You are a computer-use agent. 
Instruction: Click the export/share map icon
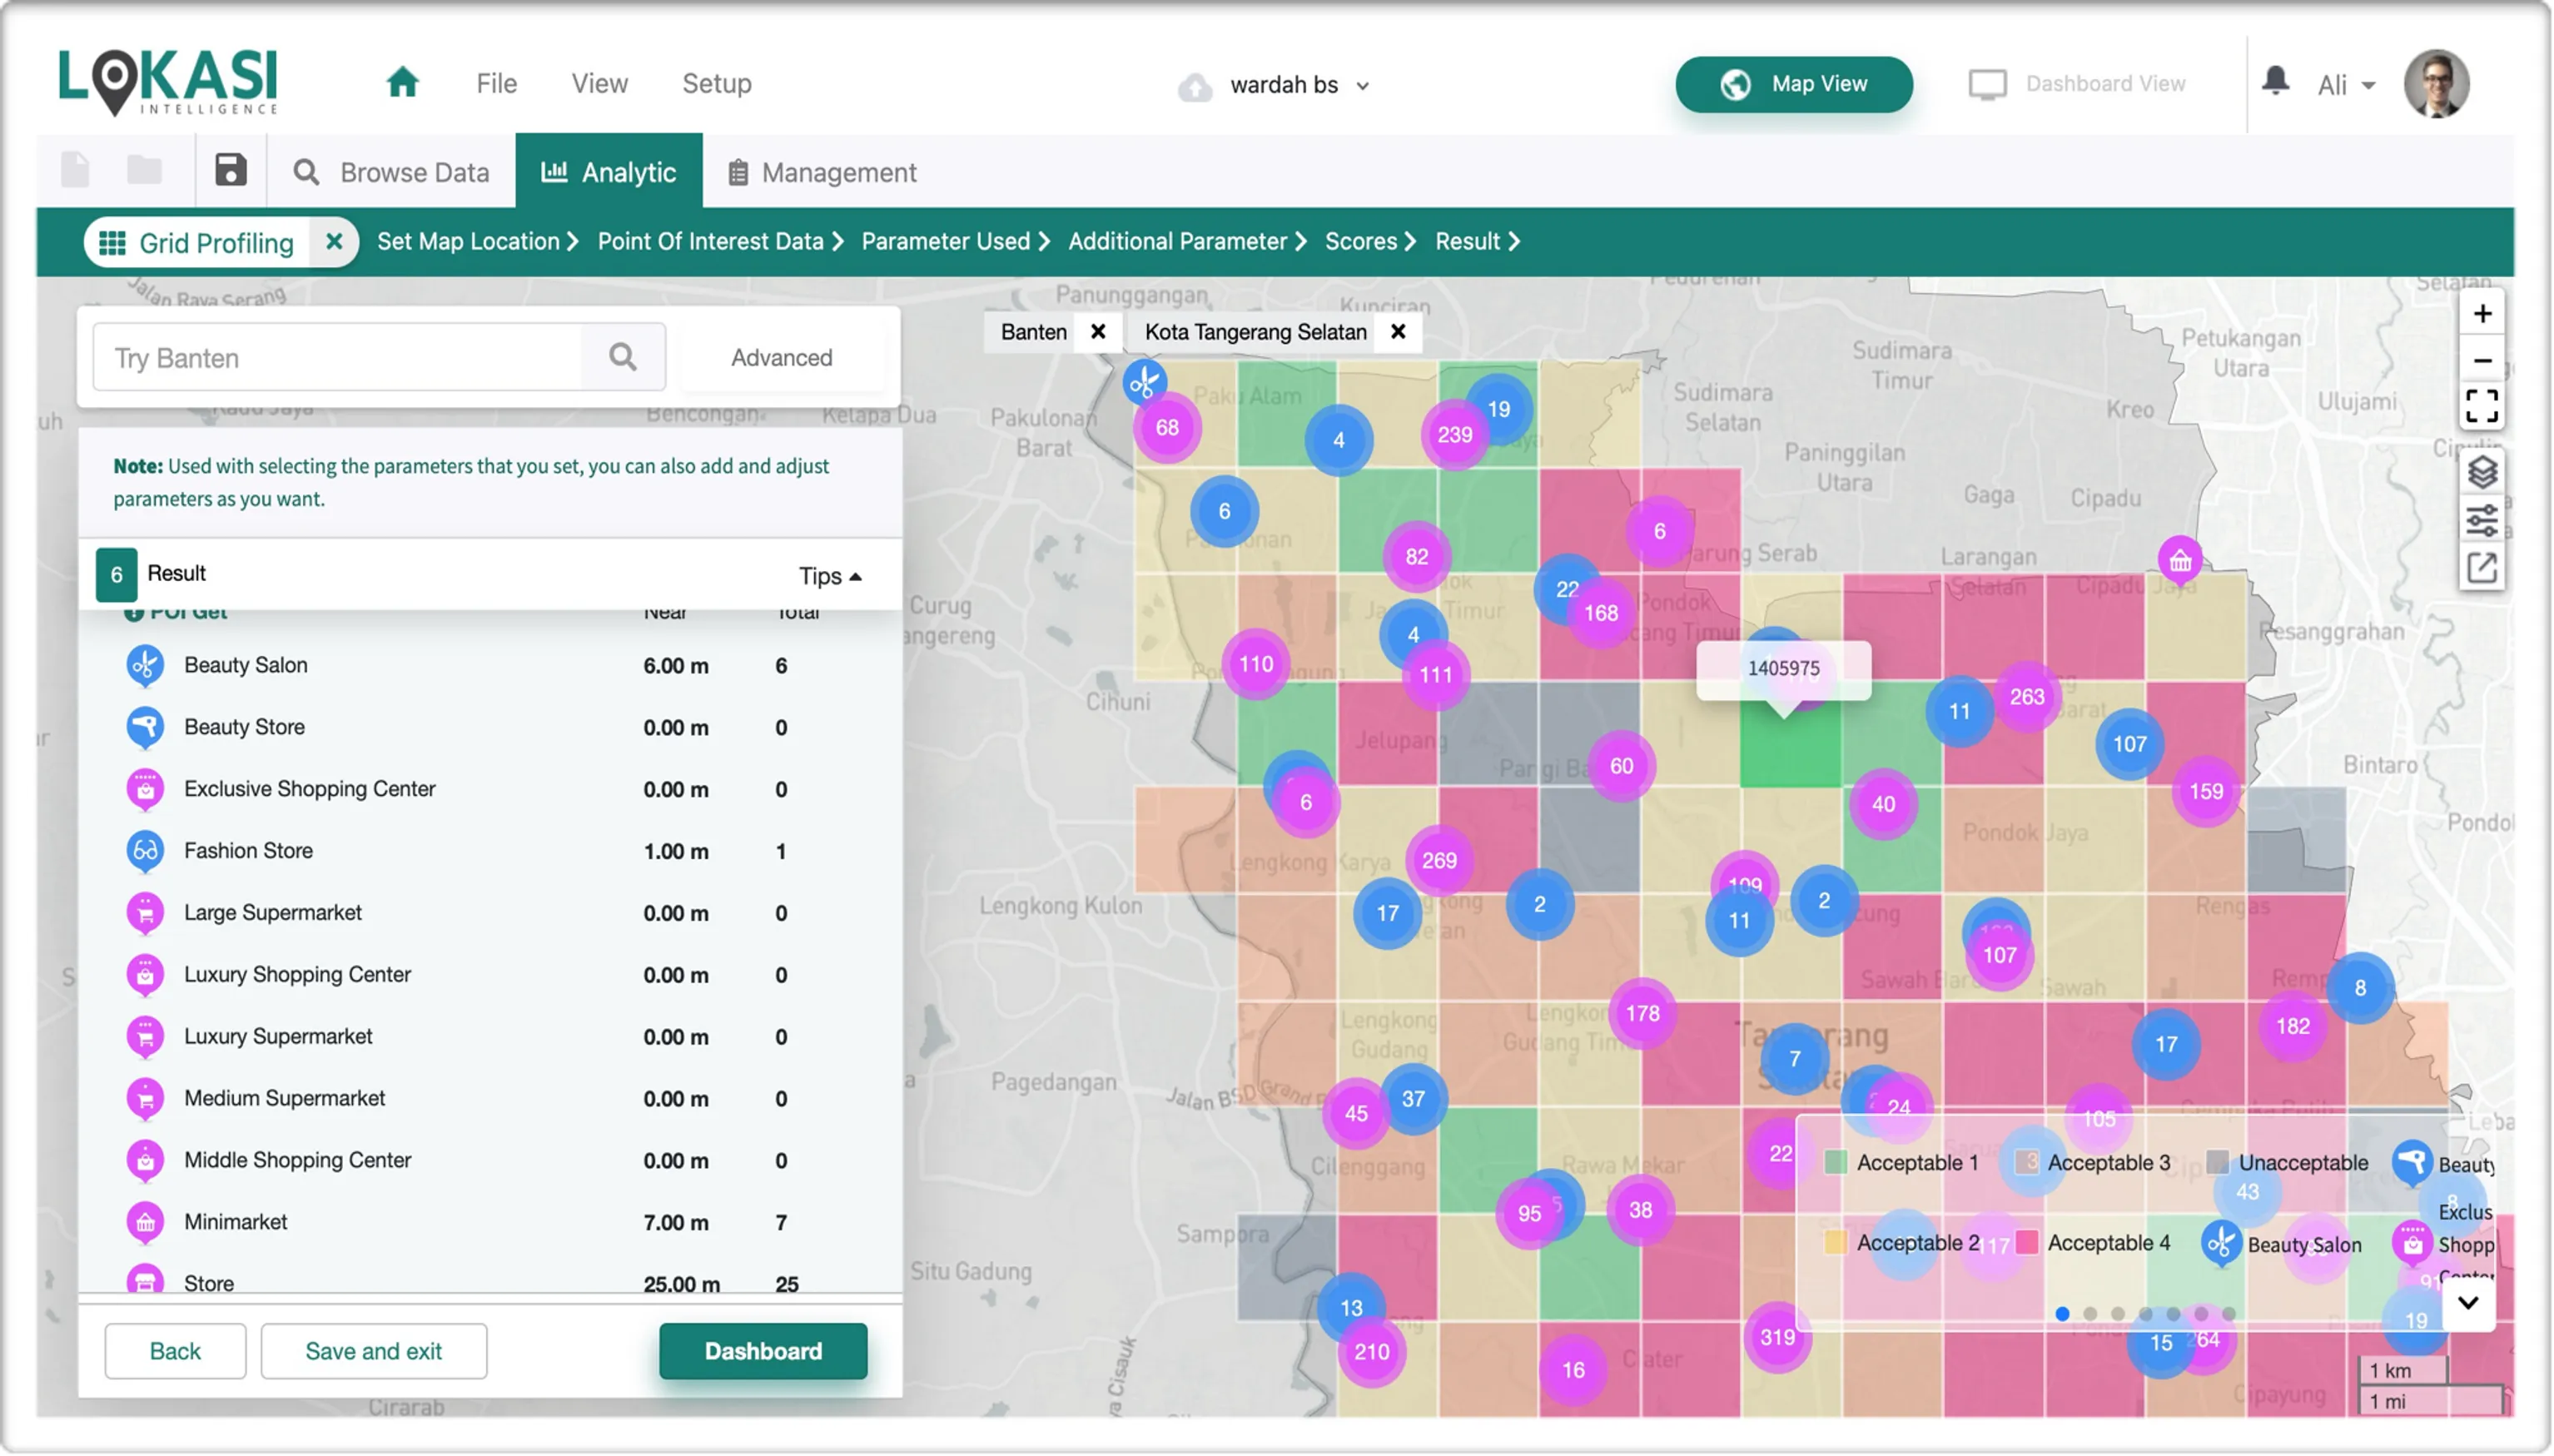[x=2481, y=568]
